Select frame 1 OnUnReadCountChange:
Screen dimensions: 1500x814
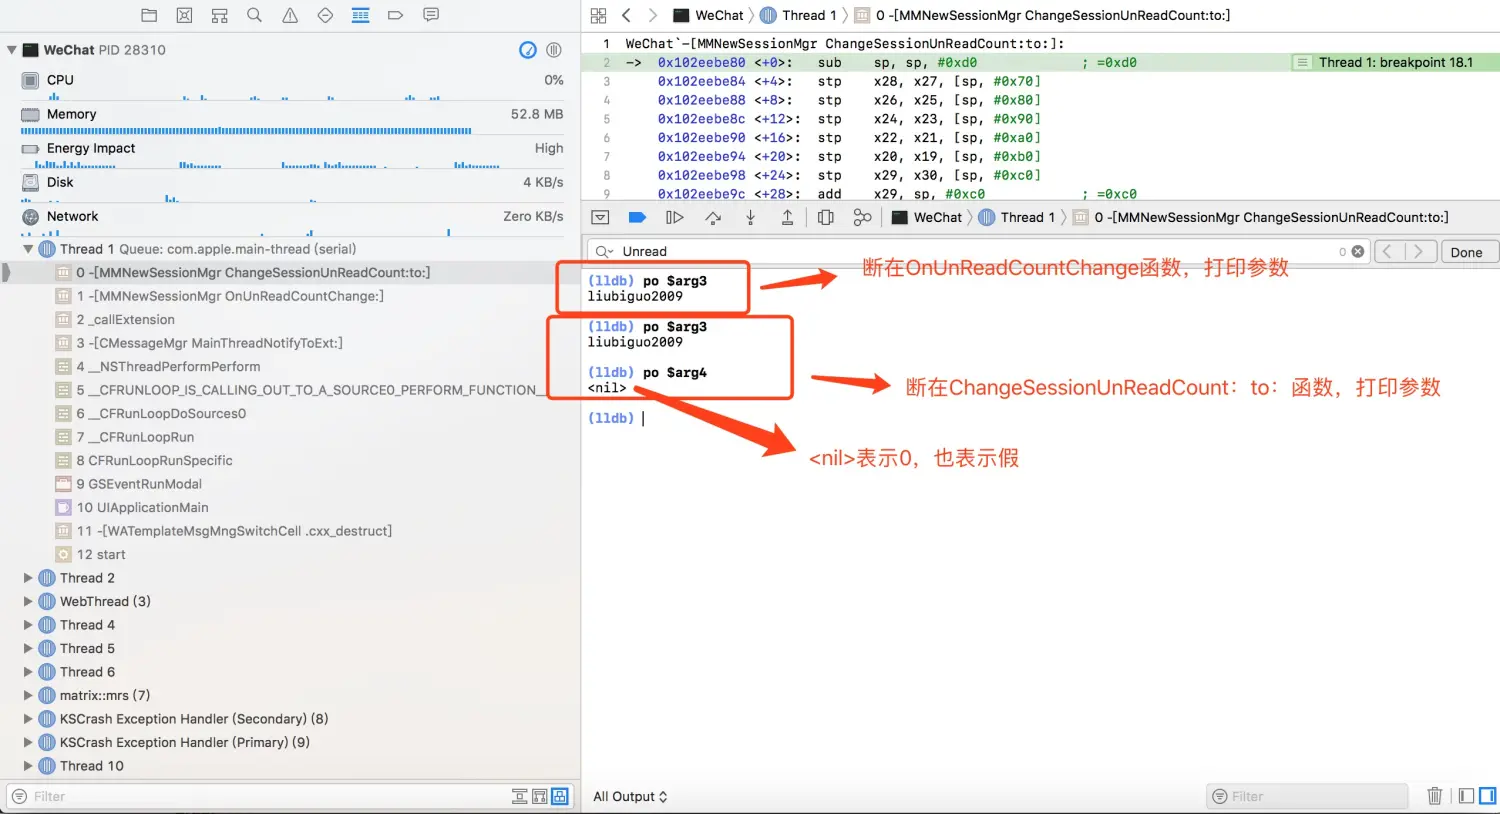(x=290, y=296)
